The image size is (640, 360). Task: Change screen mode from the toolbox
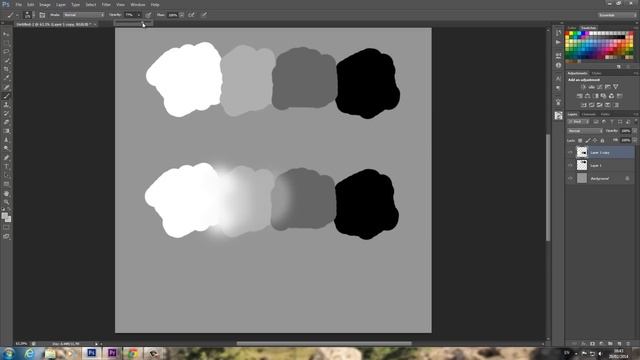tap(6, 236)
